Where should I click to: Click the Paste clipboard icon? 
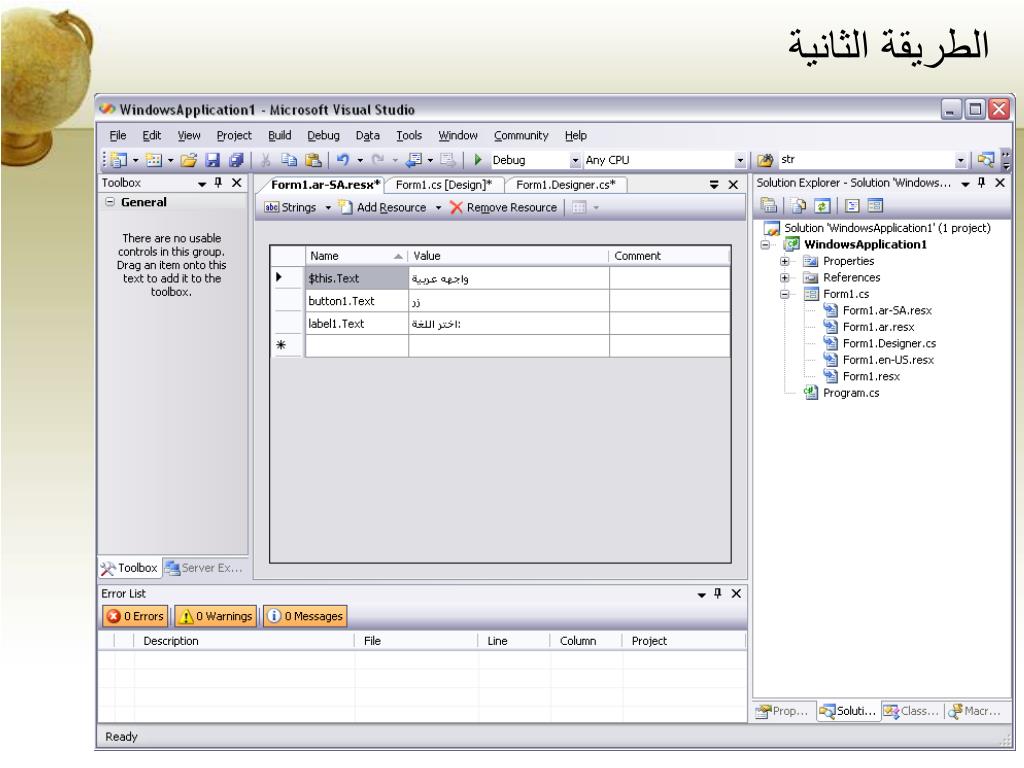pos(313,159)
